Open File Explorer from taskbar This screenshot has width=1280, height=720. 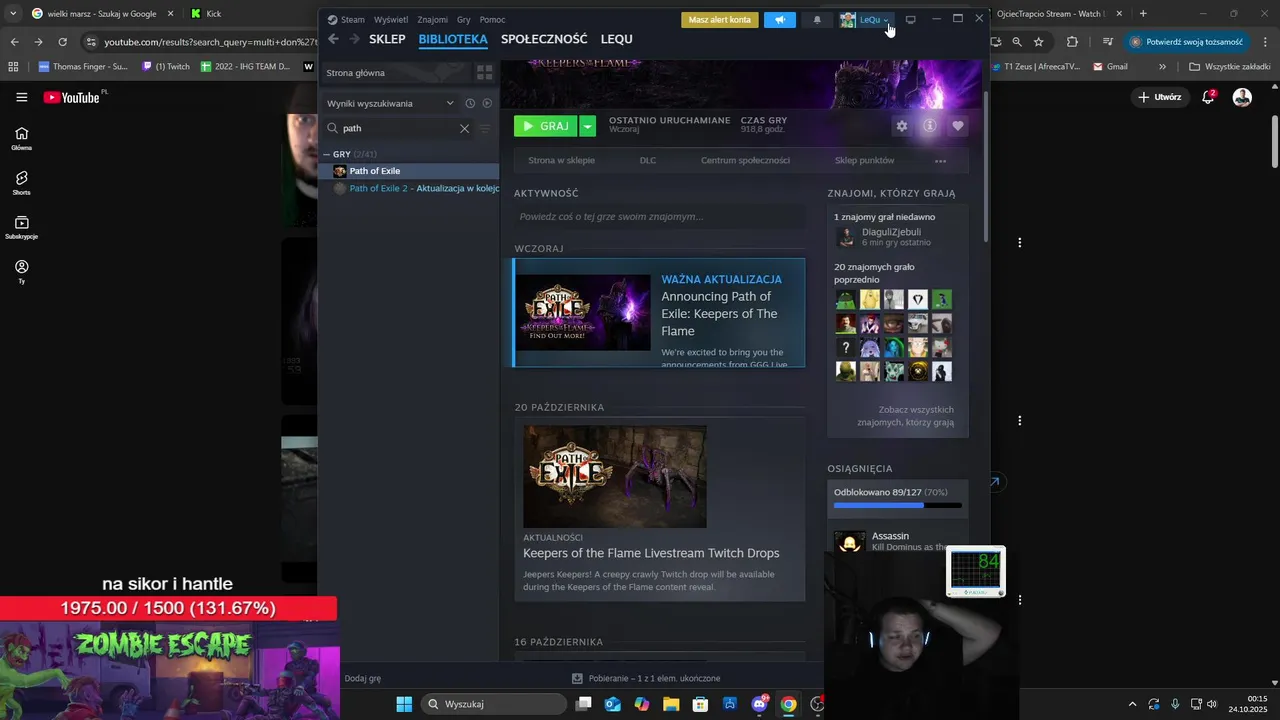(x=671, y=704)
